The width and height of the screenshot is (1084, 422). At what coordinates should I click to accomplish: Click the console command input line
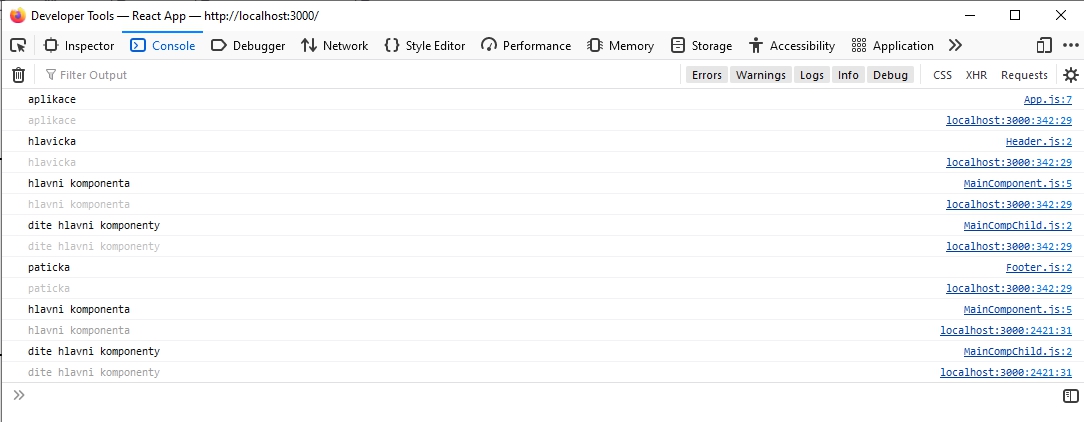click(x=543, y=396)
